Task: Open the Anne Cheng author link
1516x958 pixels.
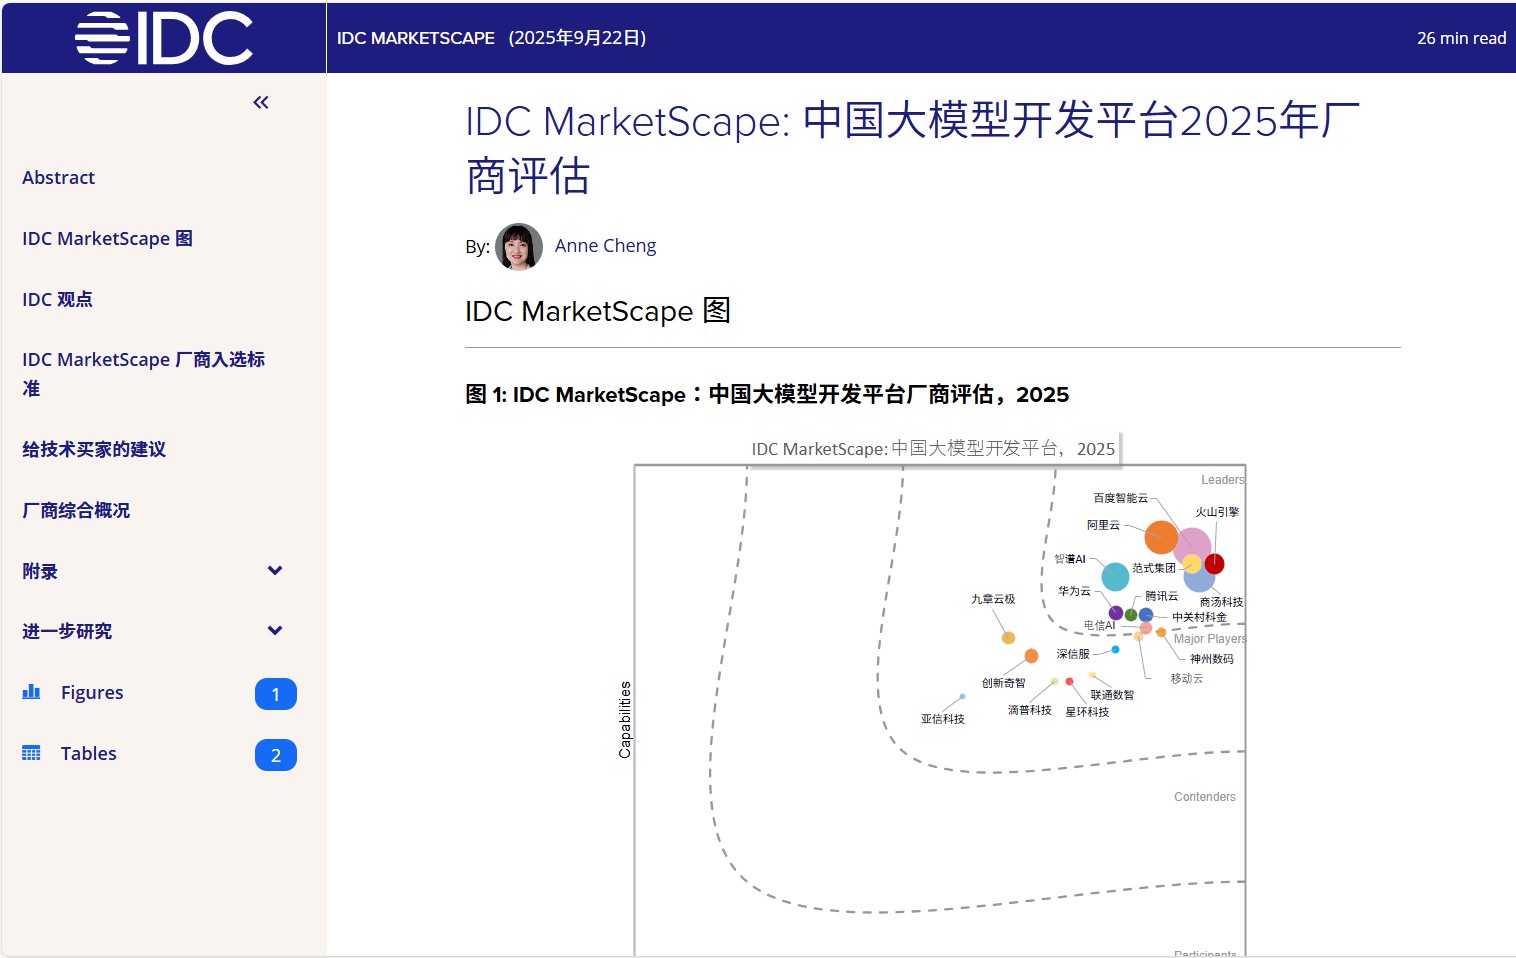Action: (x=605, y=246)
